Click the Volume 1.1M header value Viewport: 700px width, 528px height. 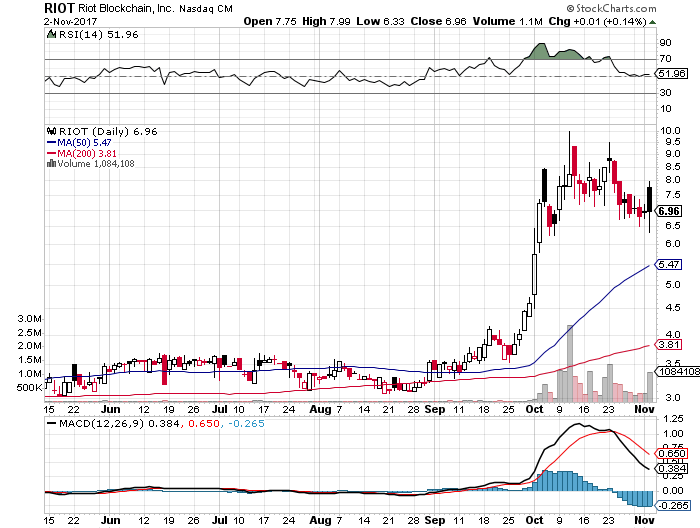[508, 21]
